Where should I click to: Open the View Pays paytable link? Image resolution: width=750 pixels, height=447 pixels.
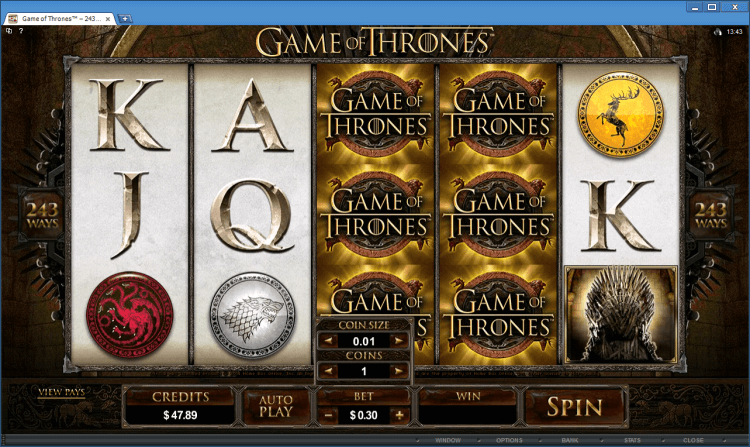click(x=62, y=392)
